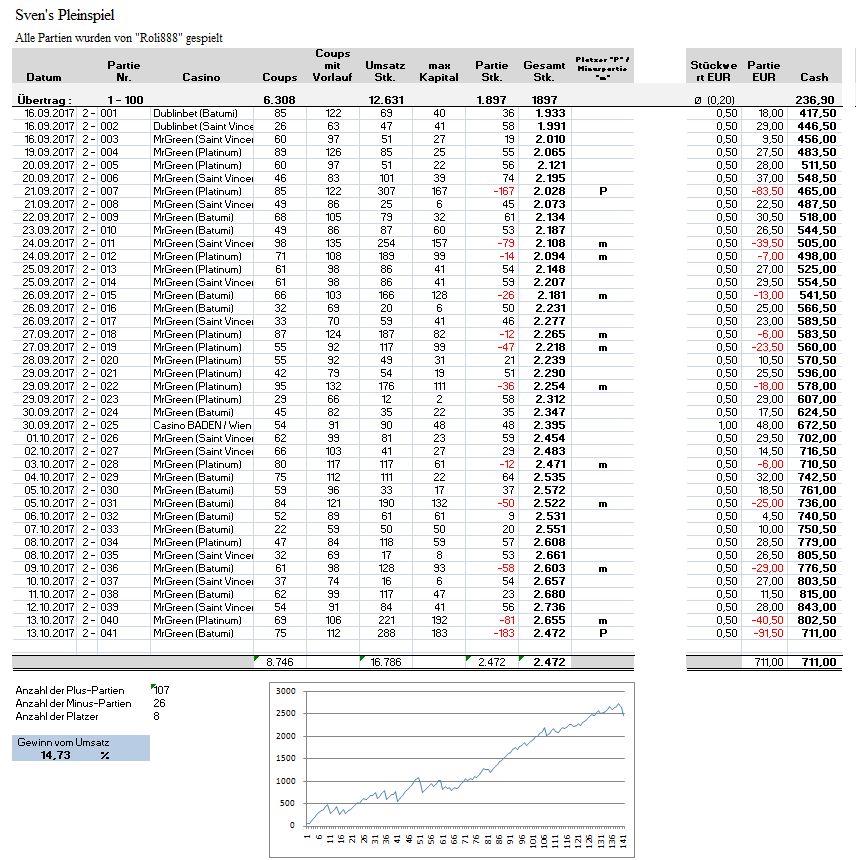The height and width of the screenshot is (860, 856).
Task: Select the "Datum" column header
Action: click(x=43, y=77)
